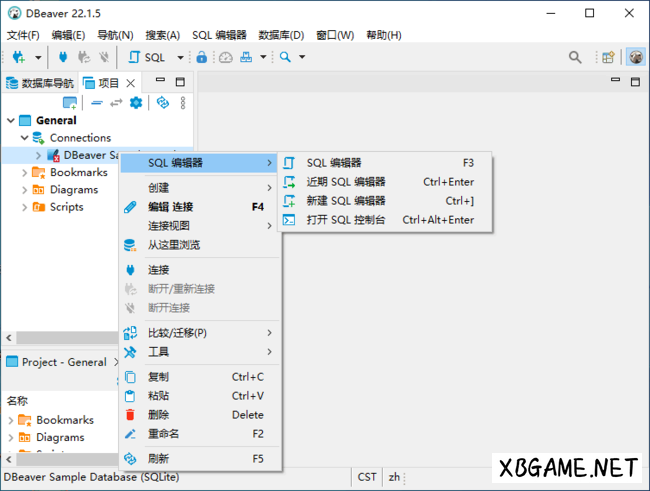650x491 pixels.
Task: Toggle link with editor arrows icon
Action: click(x=116, y=102)
